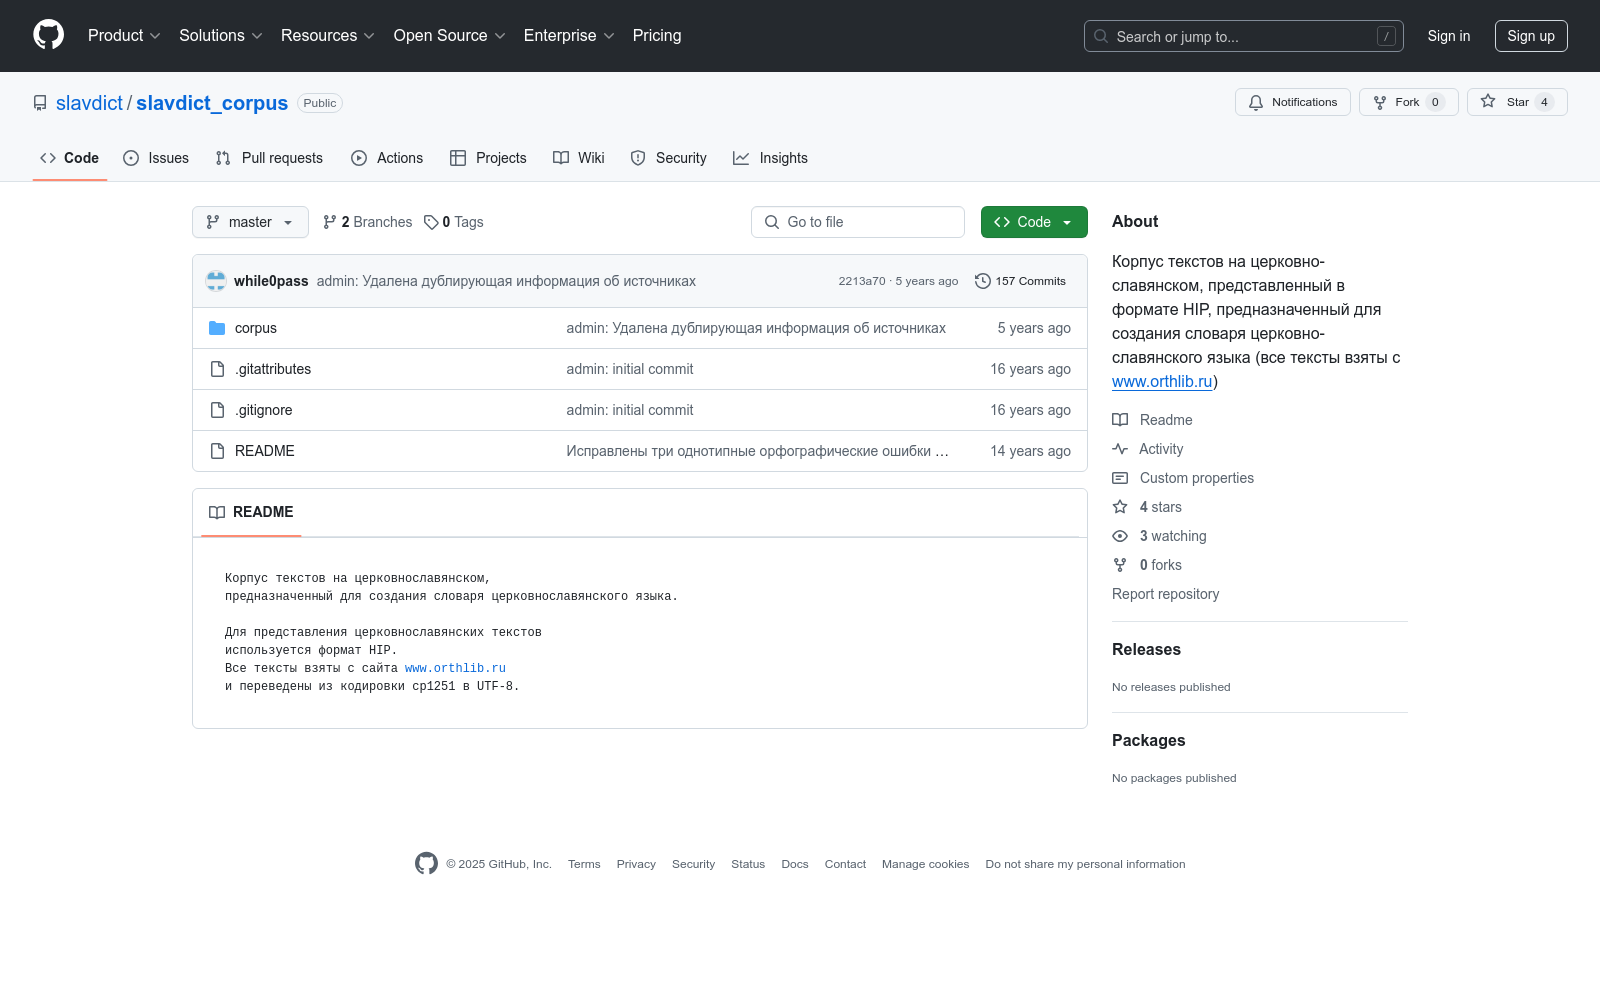
Task: Click the GitHub logo in the header
Action: (48, 35)
